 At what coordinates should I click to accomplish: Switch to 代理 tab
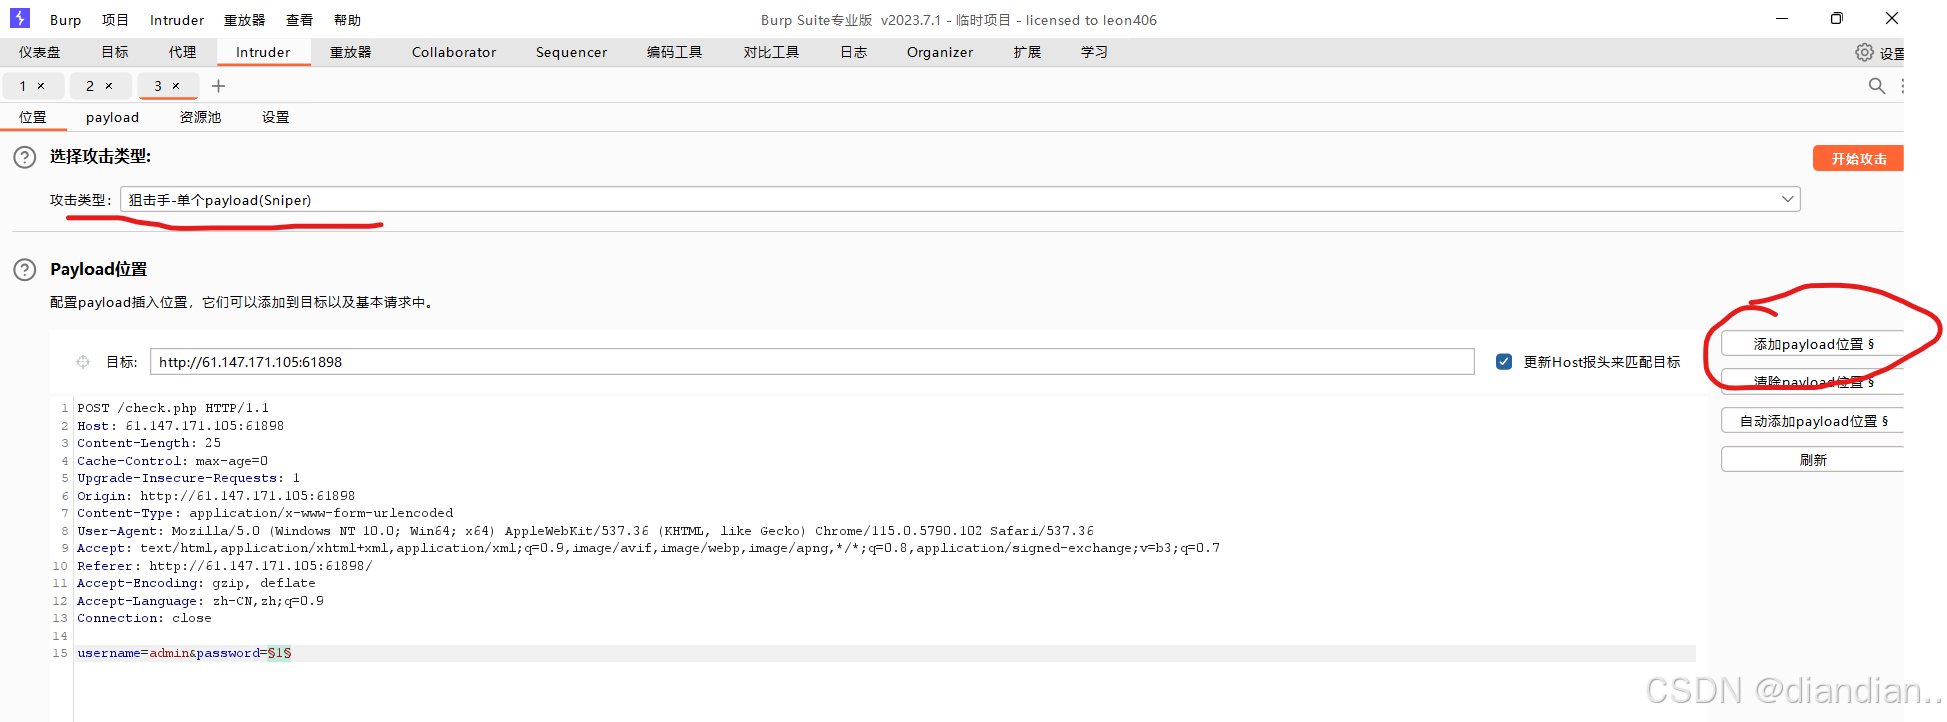click(182, 52)
